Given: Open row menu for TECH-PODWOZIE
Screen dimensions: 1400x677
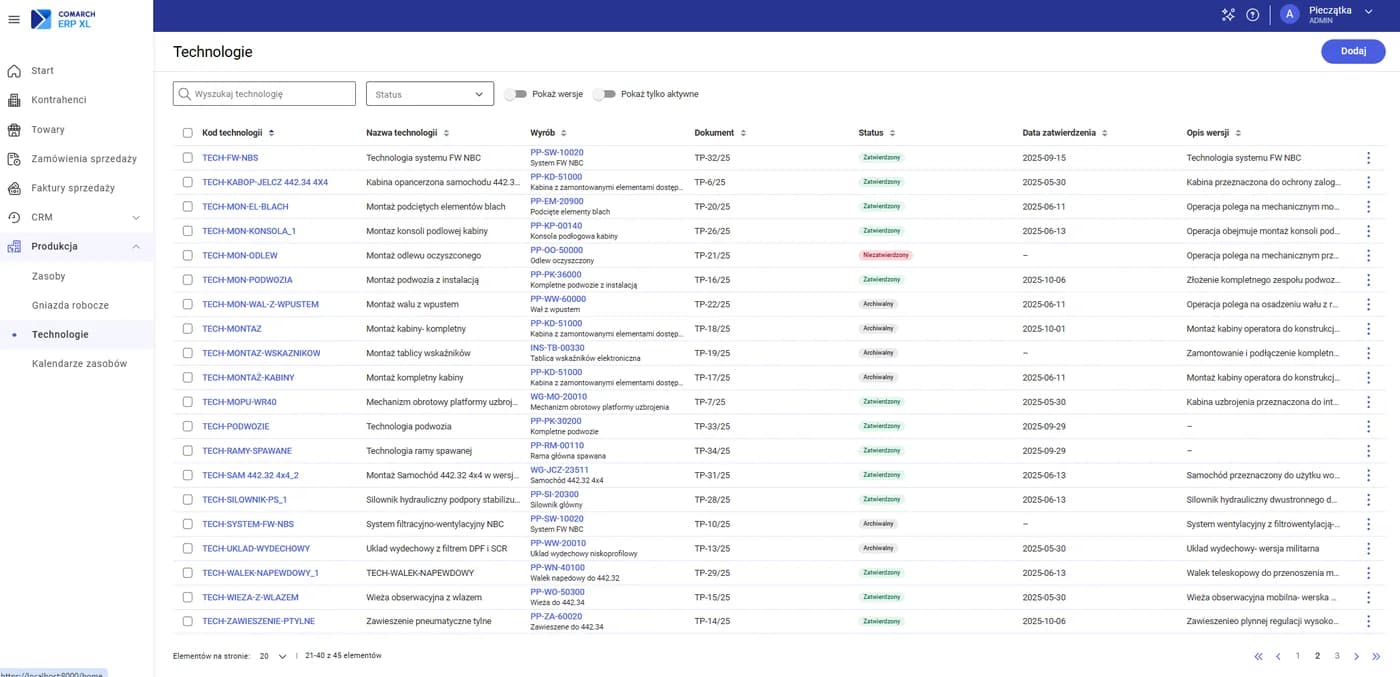Looking at the screenshot, I should pos(1368,426).
